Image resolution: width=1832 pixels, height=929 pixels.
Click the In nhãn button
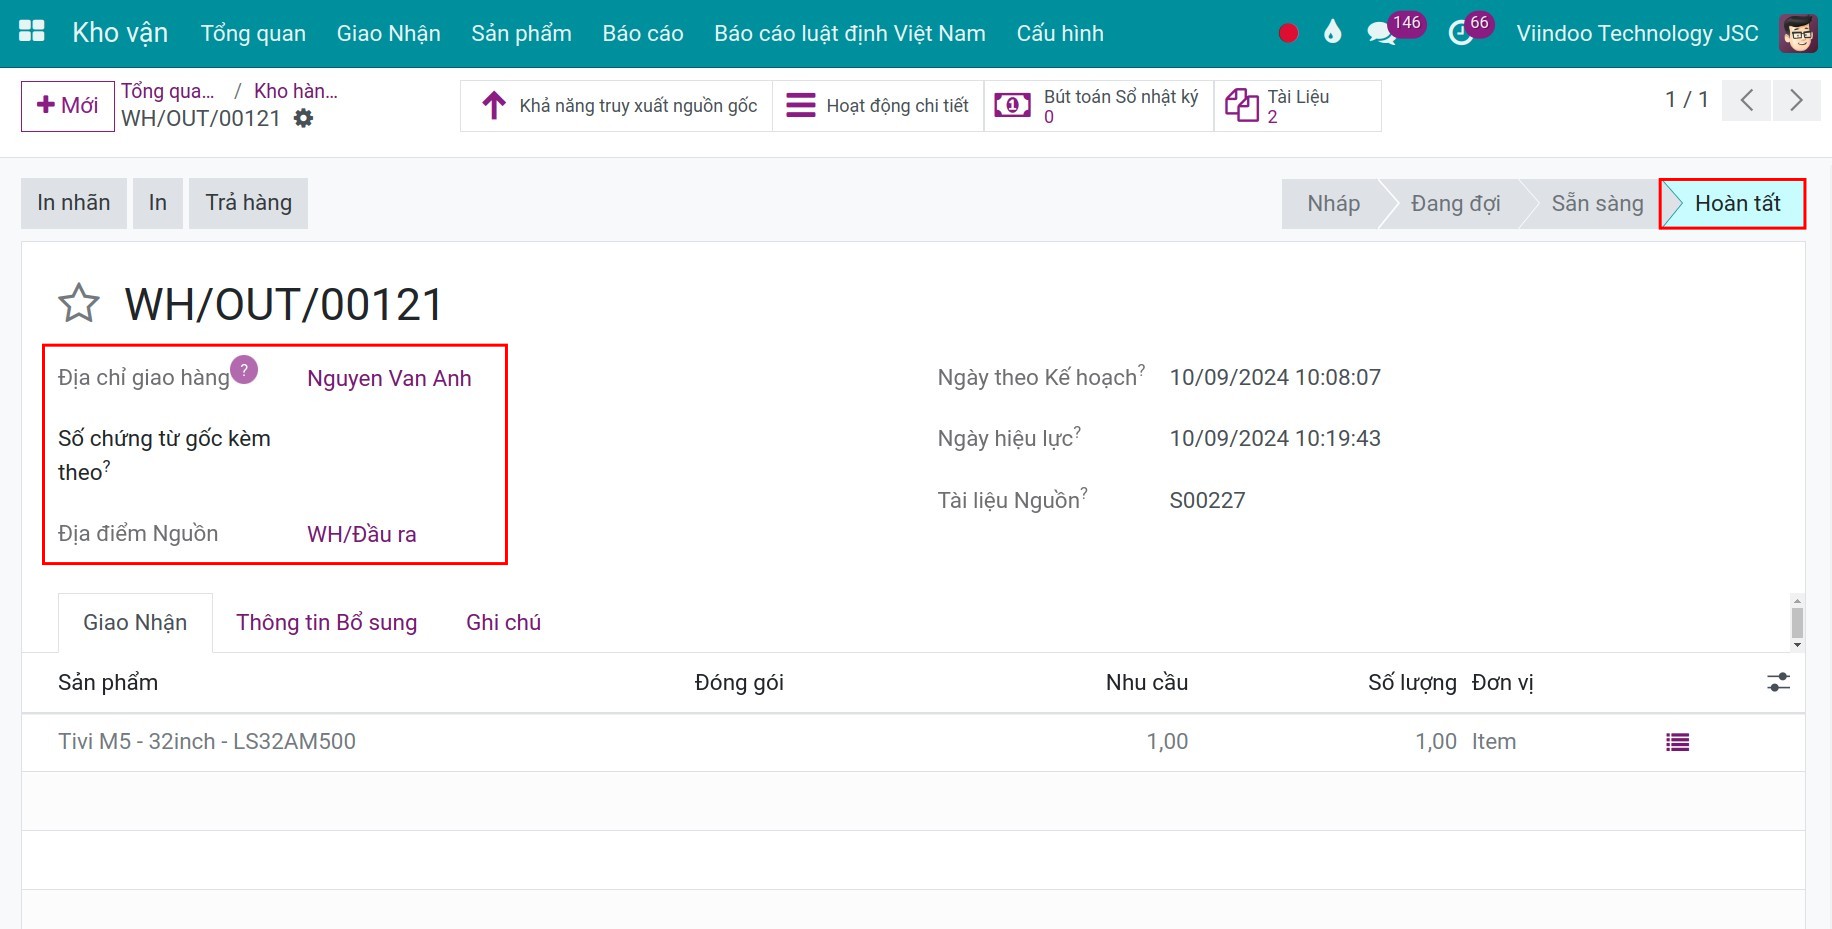tap(74, 203)
